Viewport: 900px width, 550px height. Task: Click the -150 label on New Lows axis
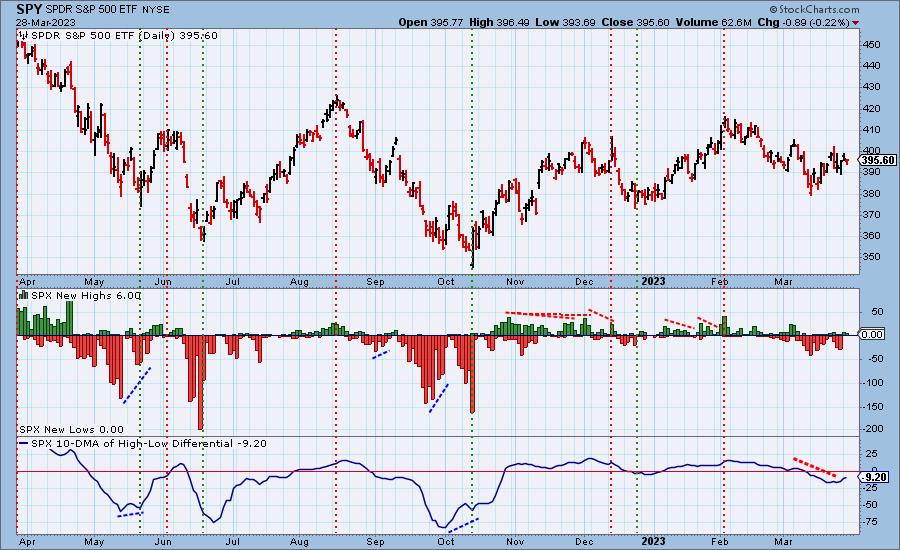pos(872,406)
